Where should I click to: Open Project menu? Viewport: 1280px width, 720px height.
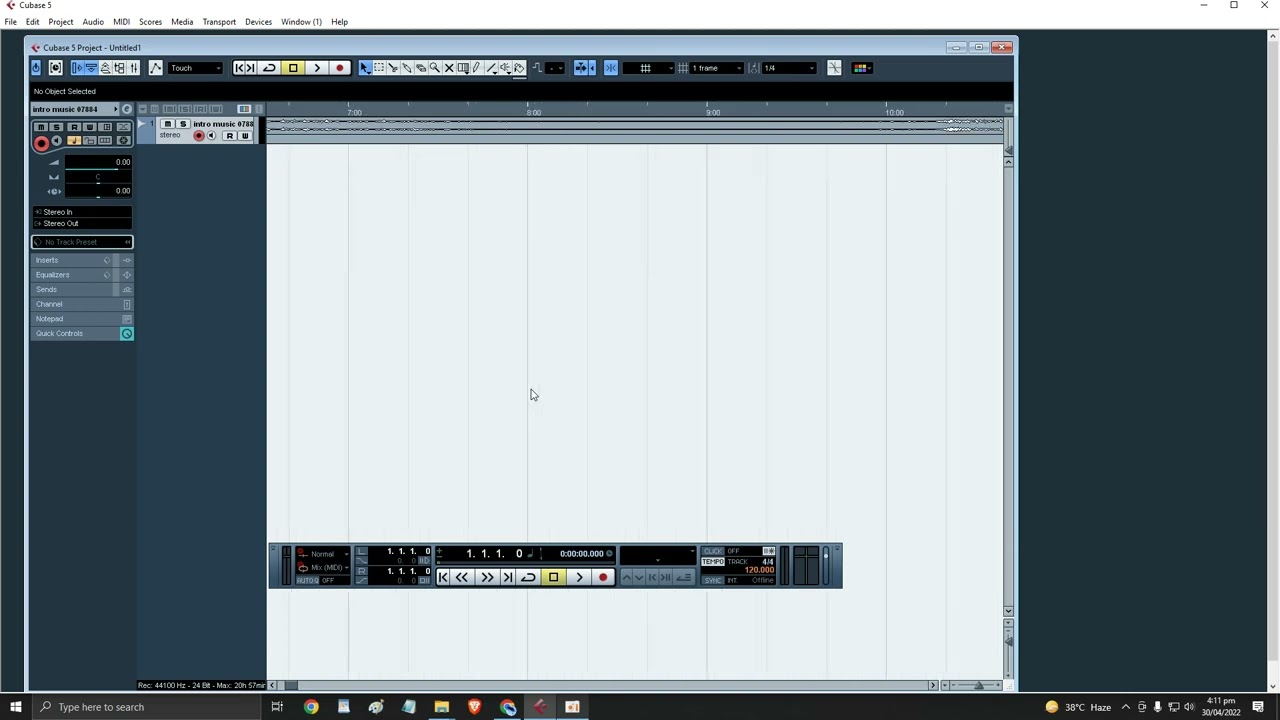60,22
